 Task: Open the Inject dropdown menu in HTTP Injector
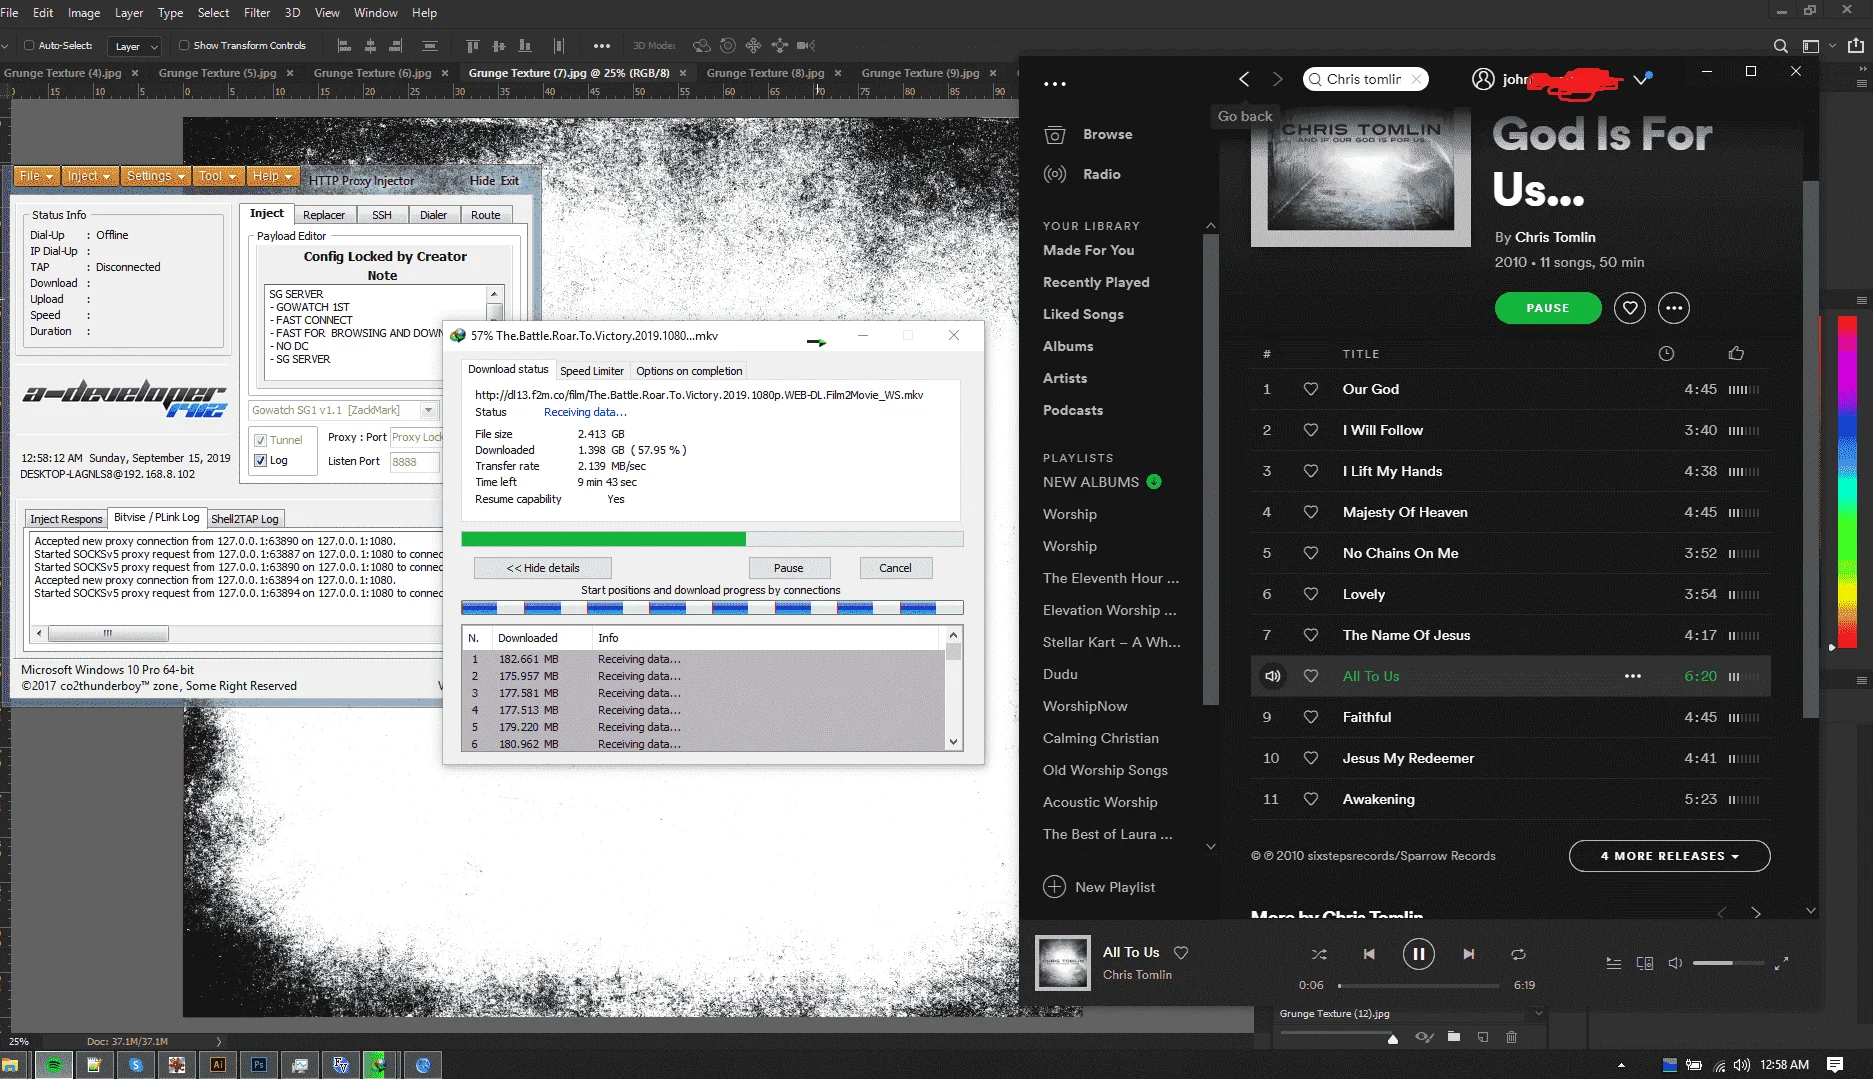88,176
